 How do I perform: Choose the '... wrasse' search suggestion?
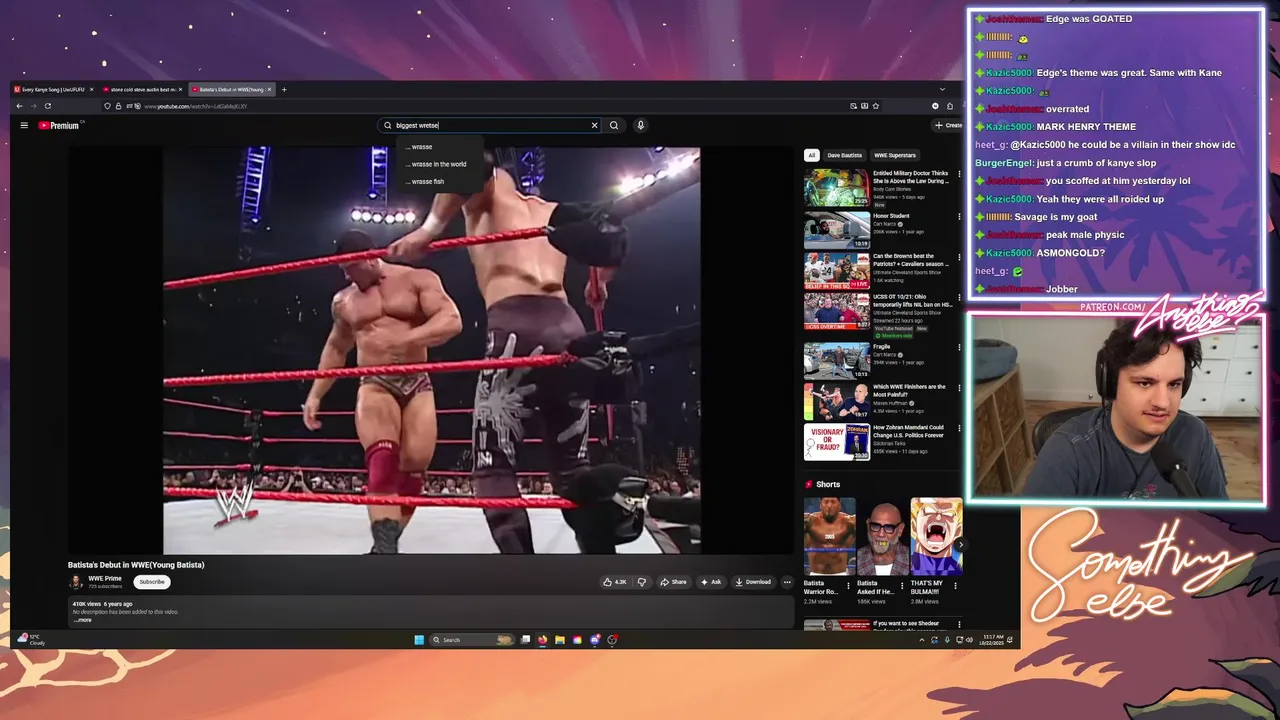(440, 147)
